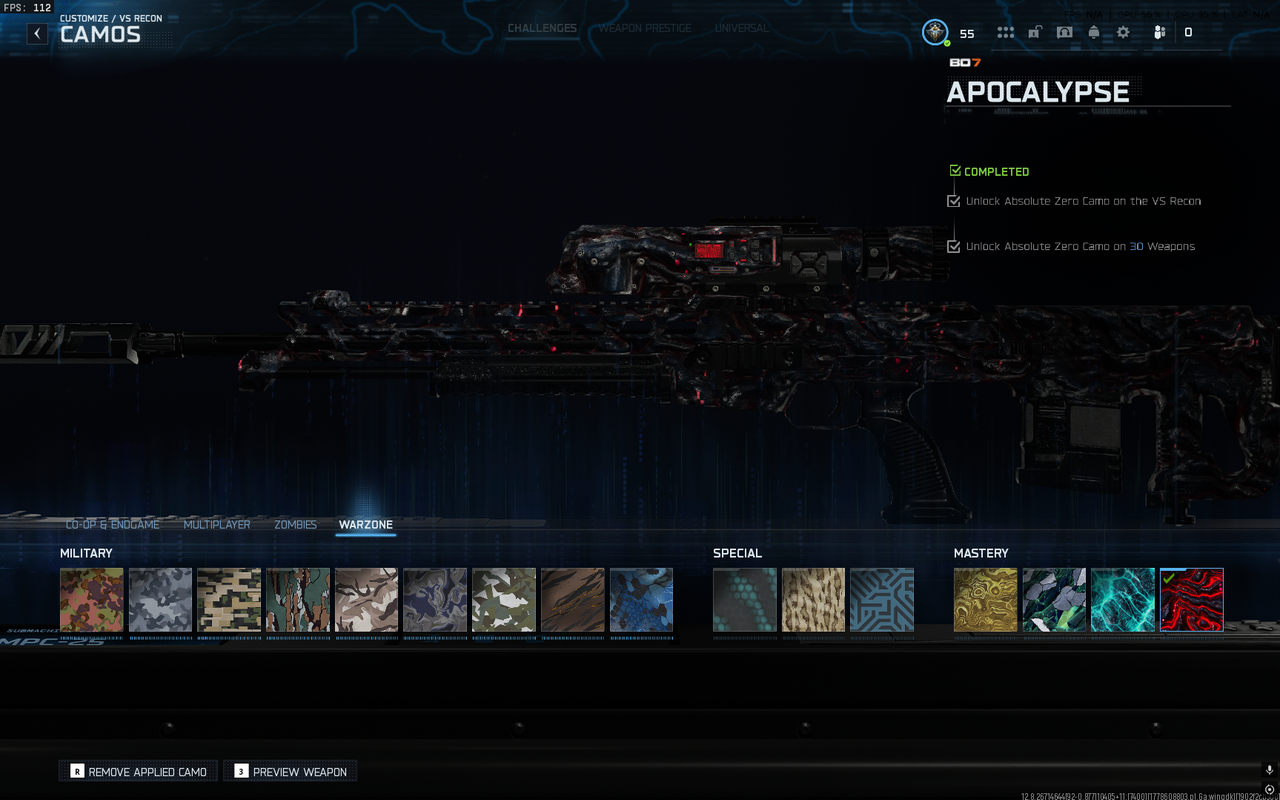Click the checkbox beside Absolute Zero on 30 Weapons
The width and height of the screenshot is (1280, 800).
click(954, 246)
